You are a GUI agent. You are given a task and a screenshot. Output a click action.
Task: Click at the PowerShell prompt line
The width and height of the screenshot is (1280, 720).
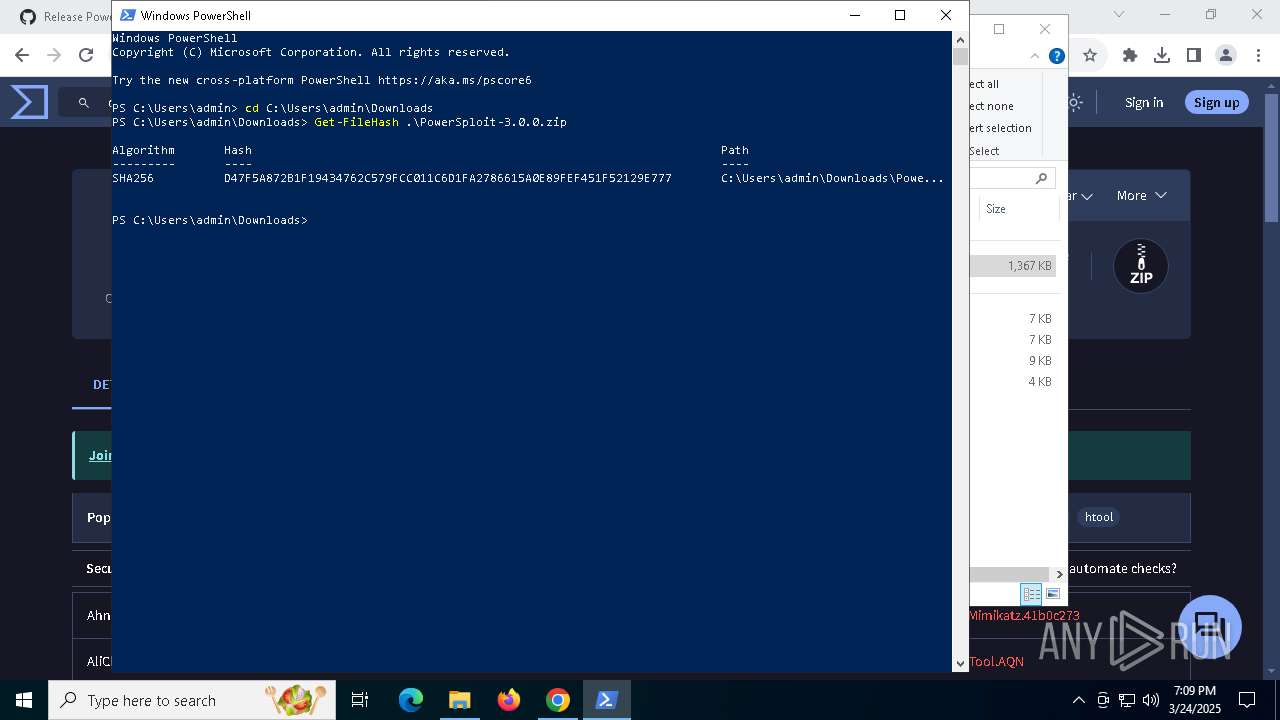210,220
